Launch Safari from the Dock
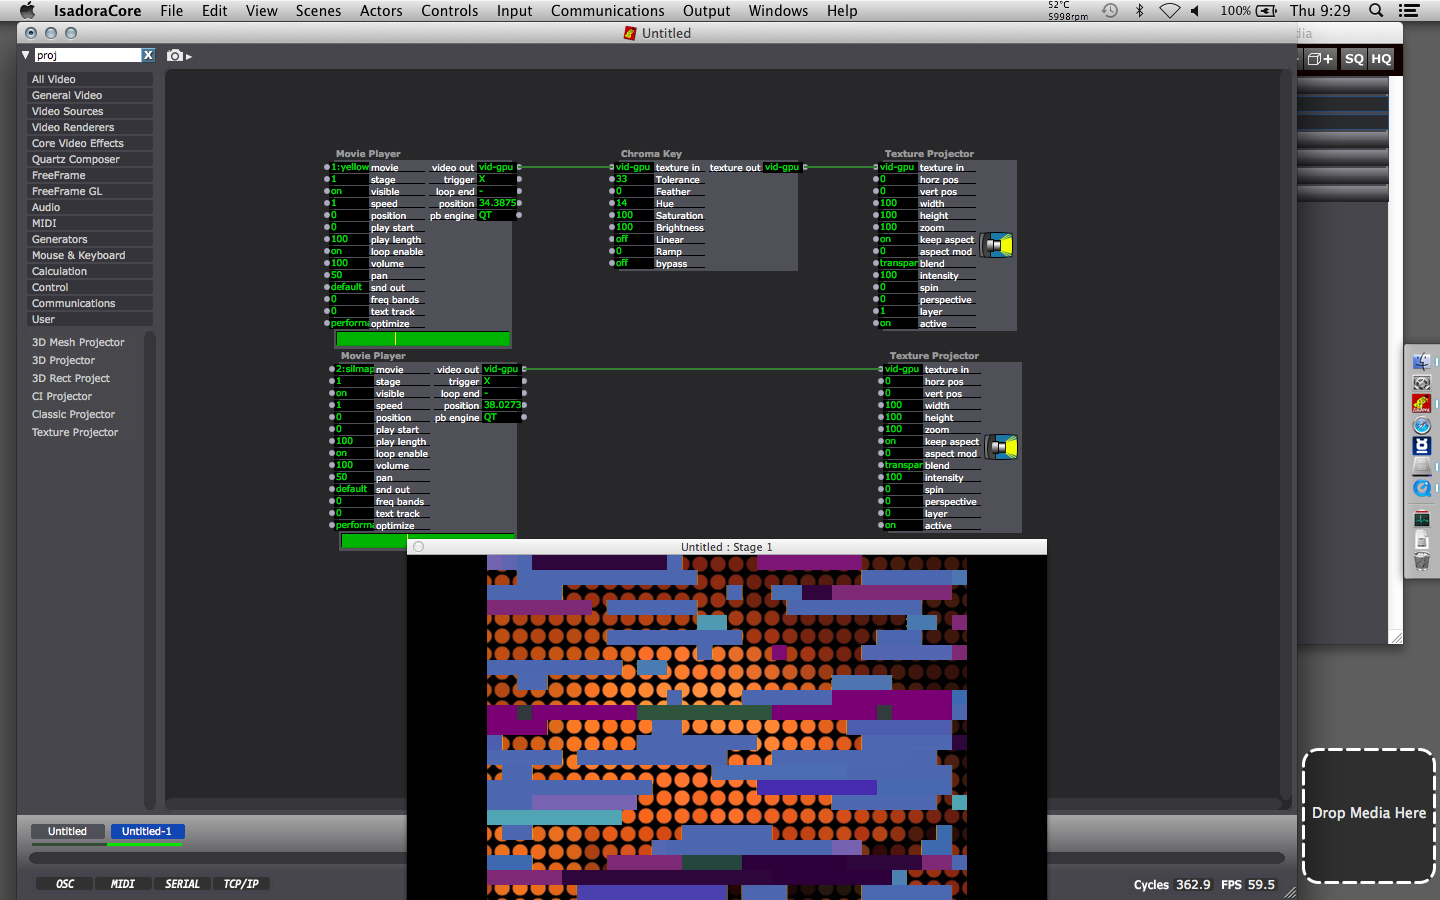The width and height of the screenshot is (1440, 900). (1421, 425)
